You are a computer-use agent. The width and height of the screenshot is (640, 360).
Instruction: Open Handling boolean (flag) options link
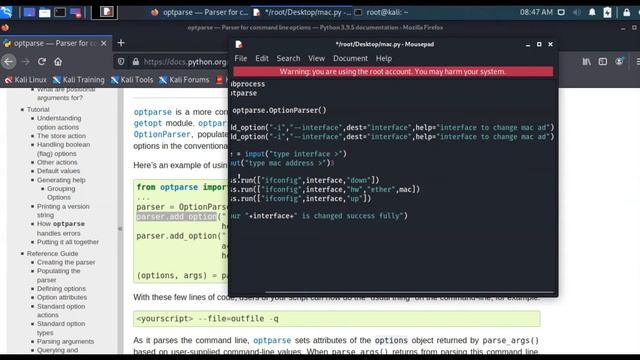63,149
